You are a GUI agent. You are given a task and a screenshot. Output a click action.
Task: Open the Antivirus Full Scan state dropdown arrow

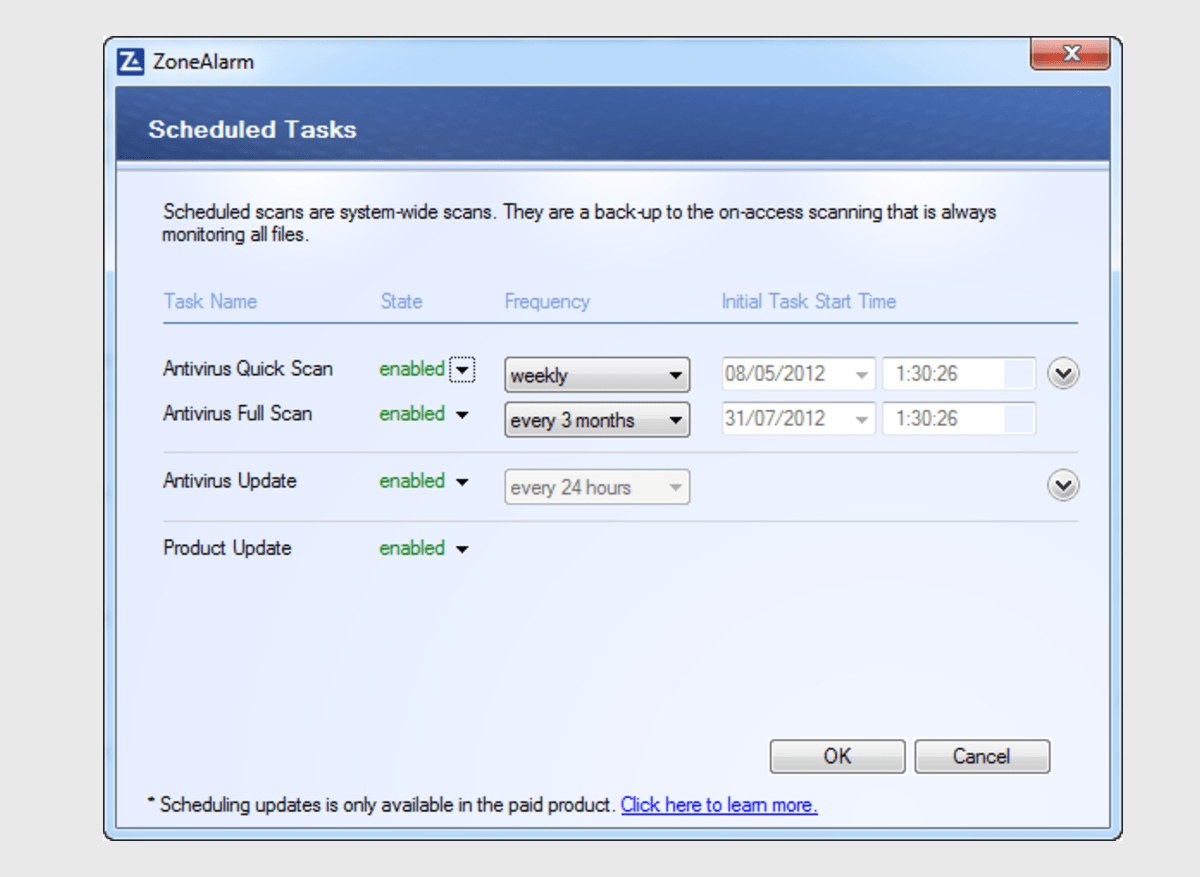(462, 415)
